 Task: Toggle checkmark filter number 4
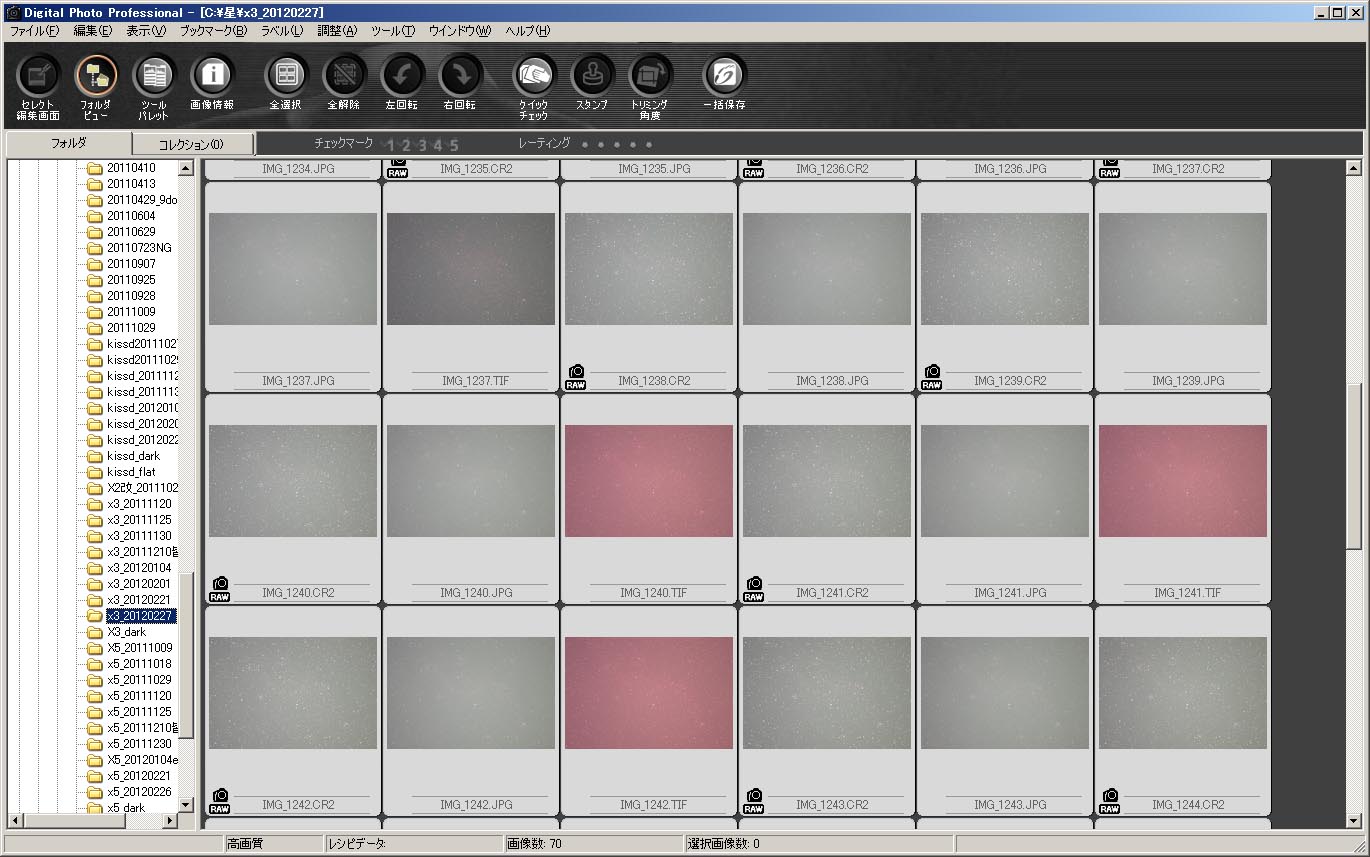[x=438, y=145]
